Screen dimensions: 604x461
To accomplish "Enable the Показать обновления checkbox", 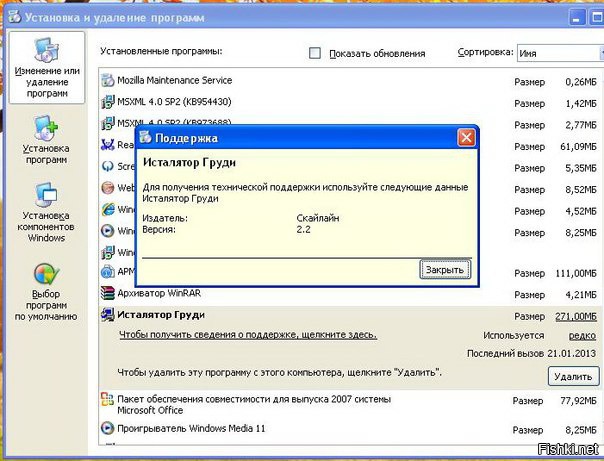I will [x=315, y=53].
